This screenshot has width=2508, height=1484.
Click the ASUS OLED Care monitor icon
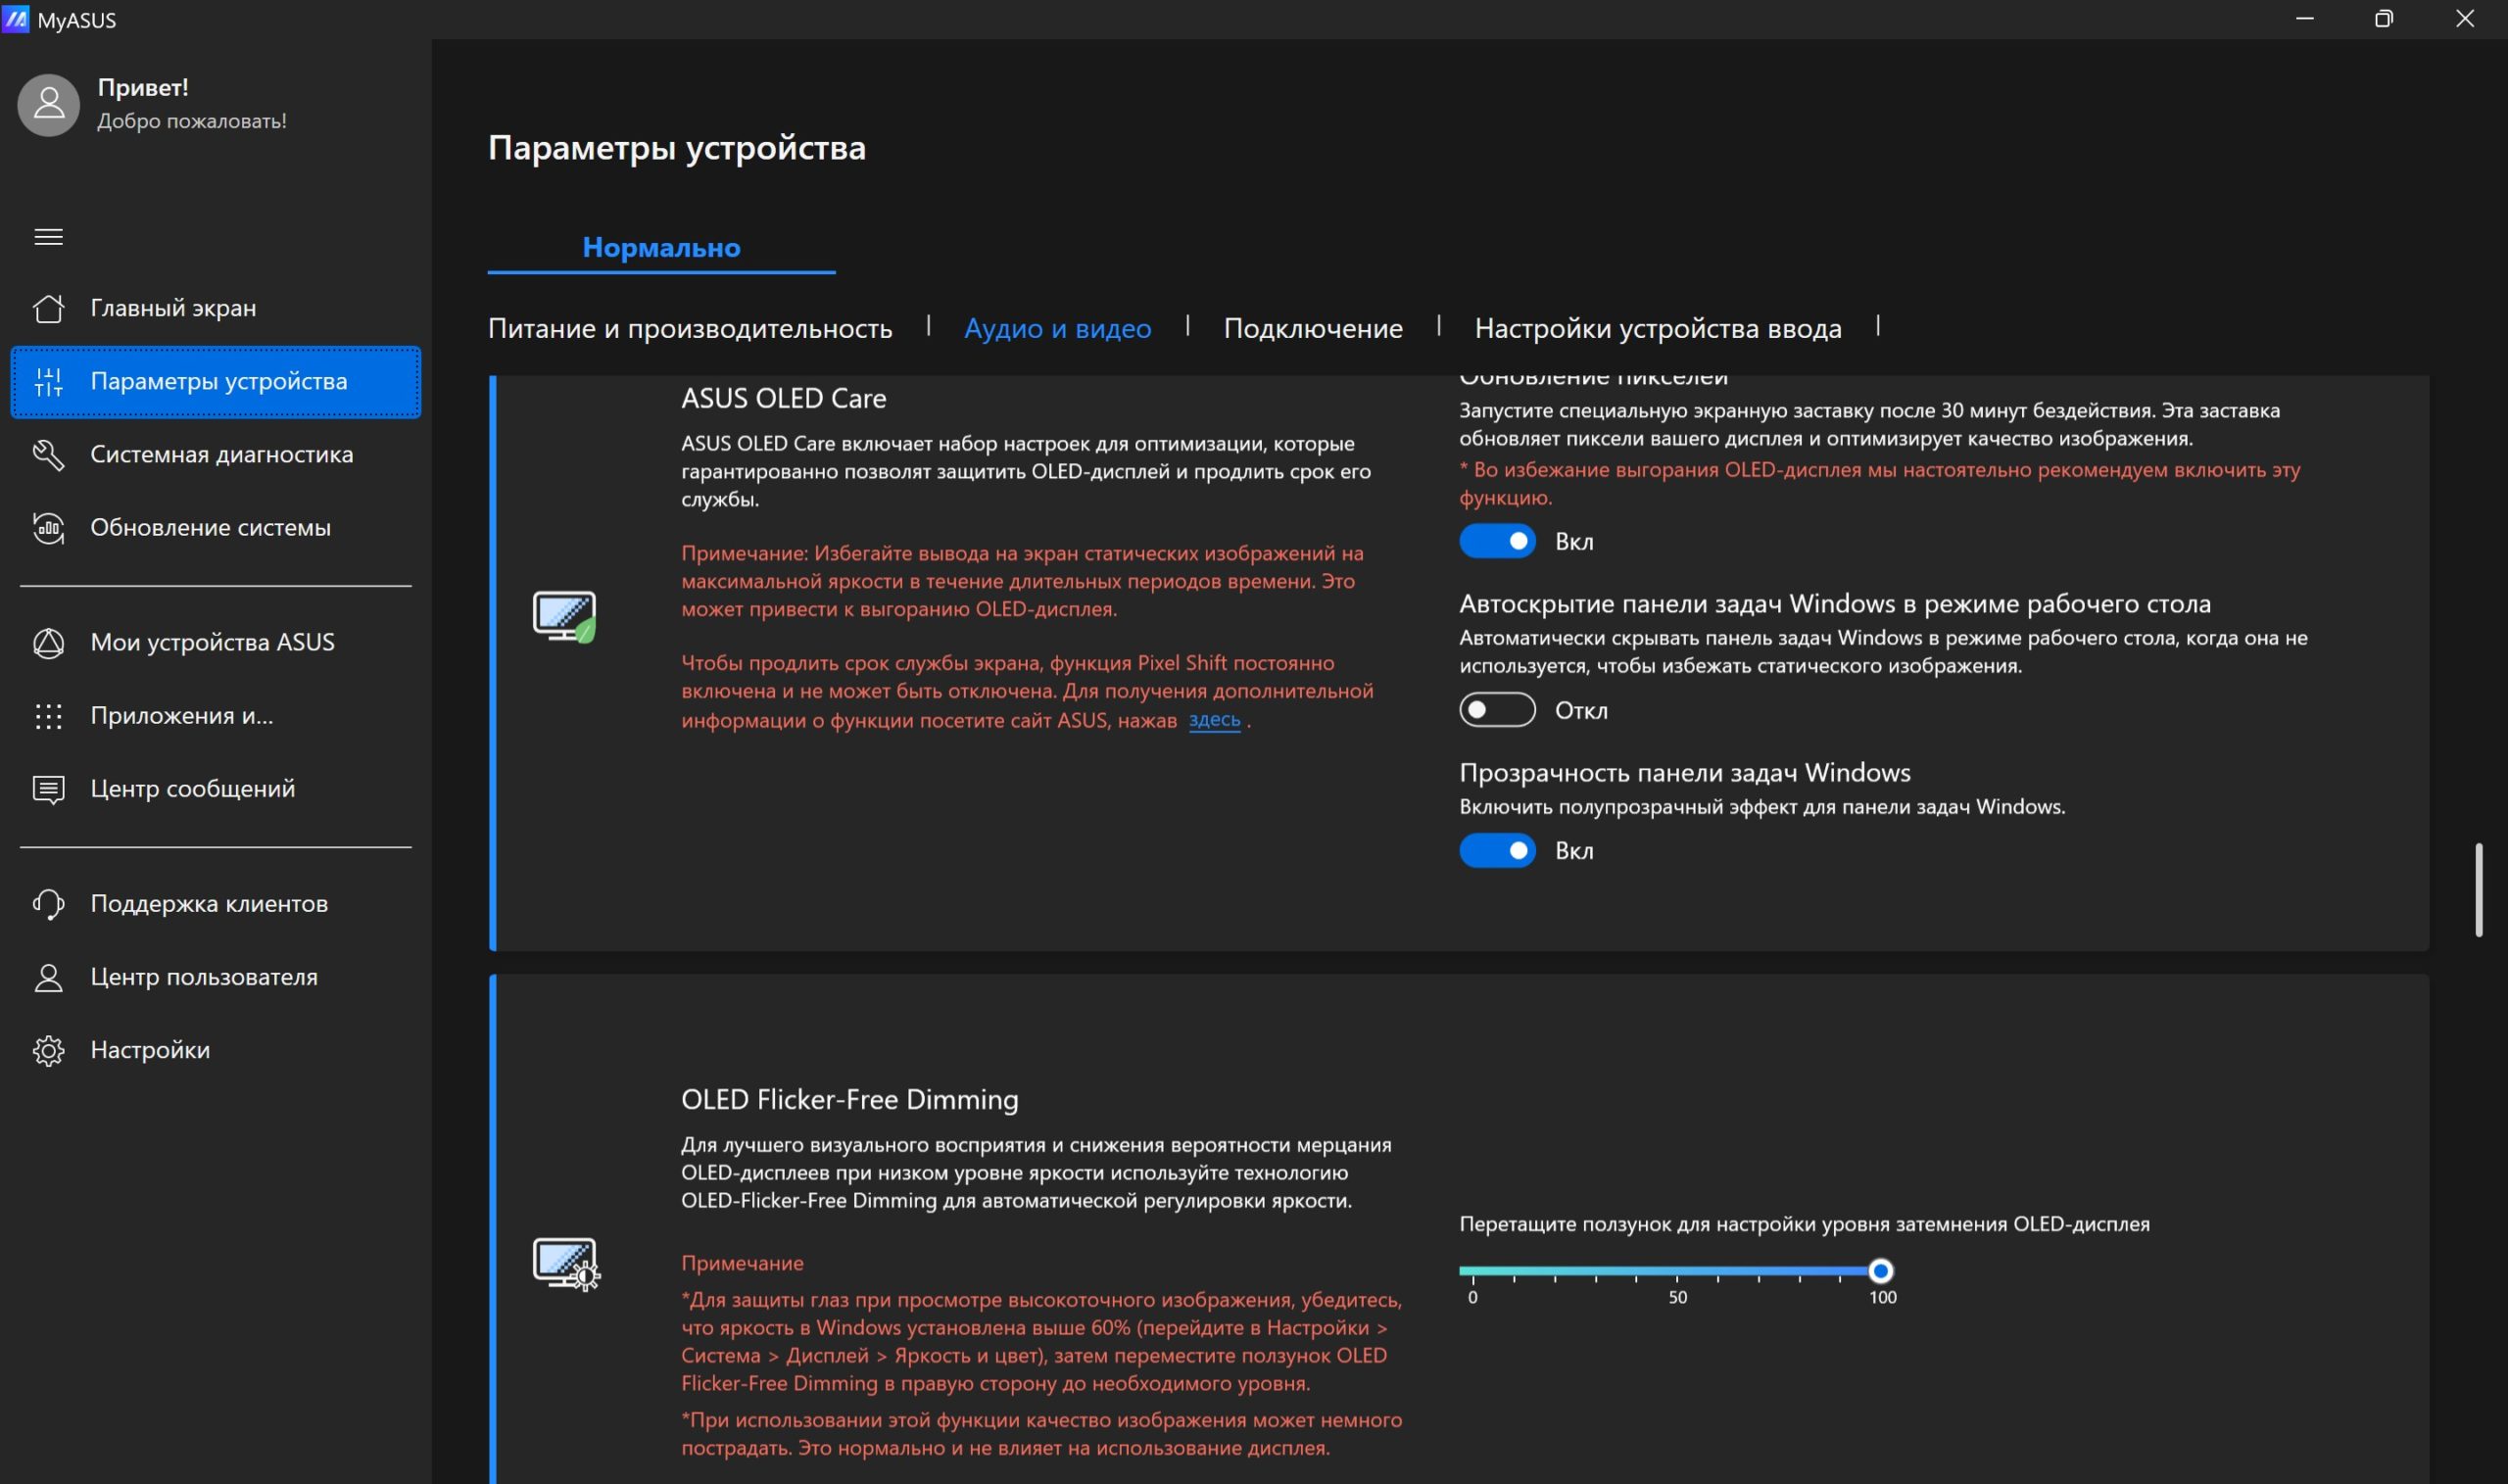[565, 616]
